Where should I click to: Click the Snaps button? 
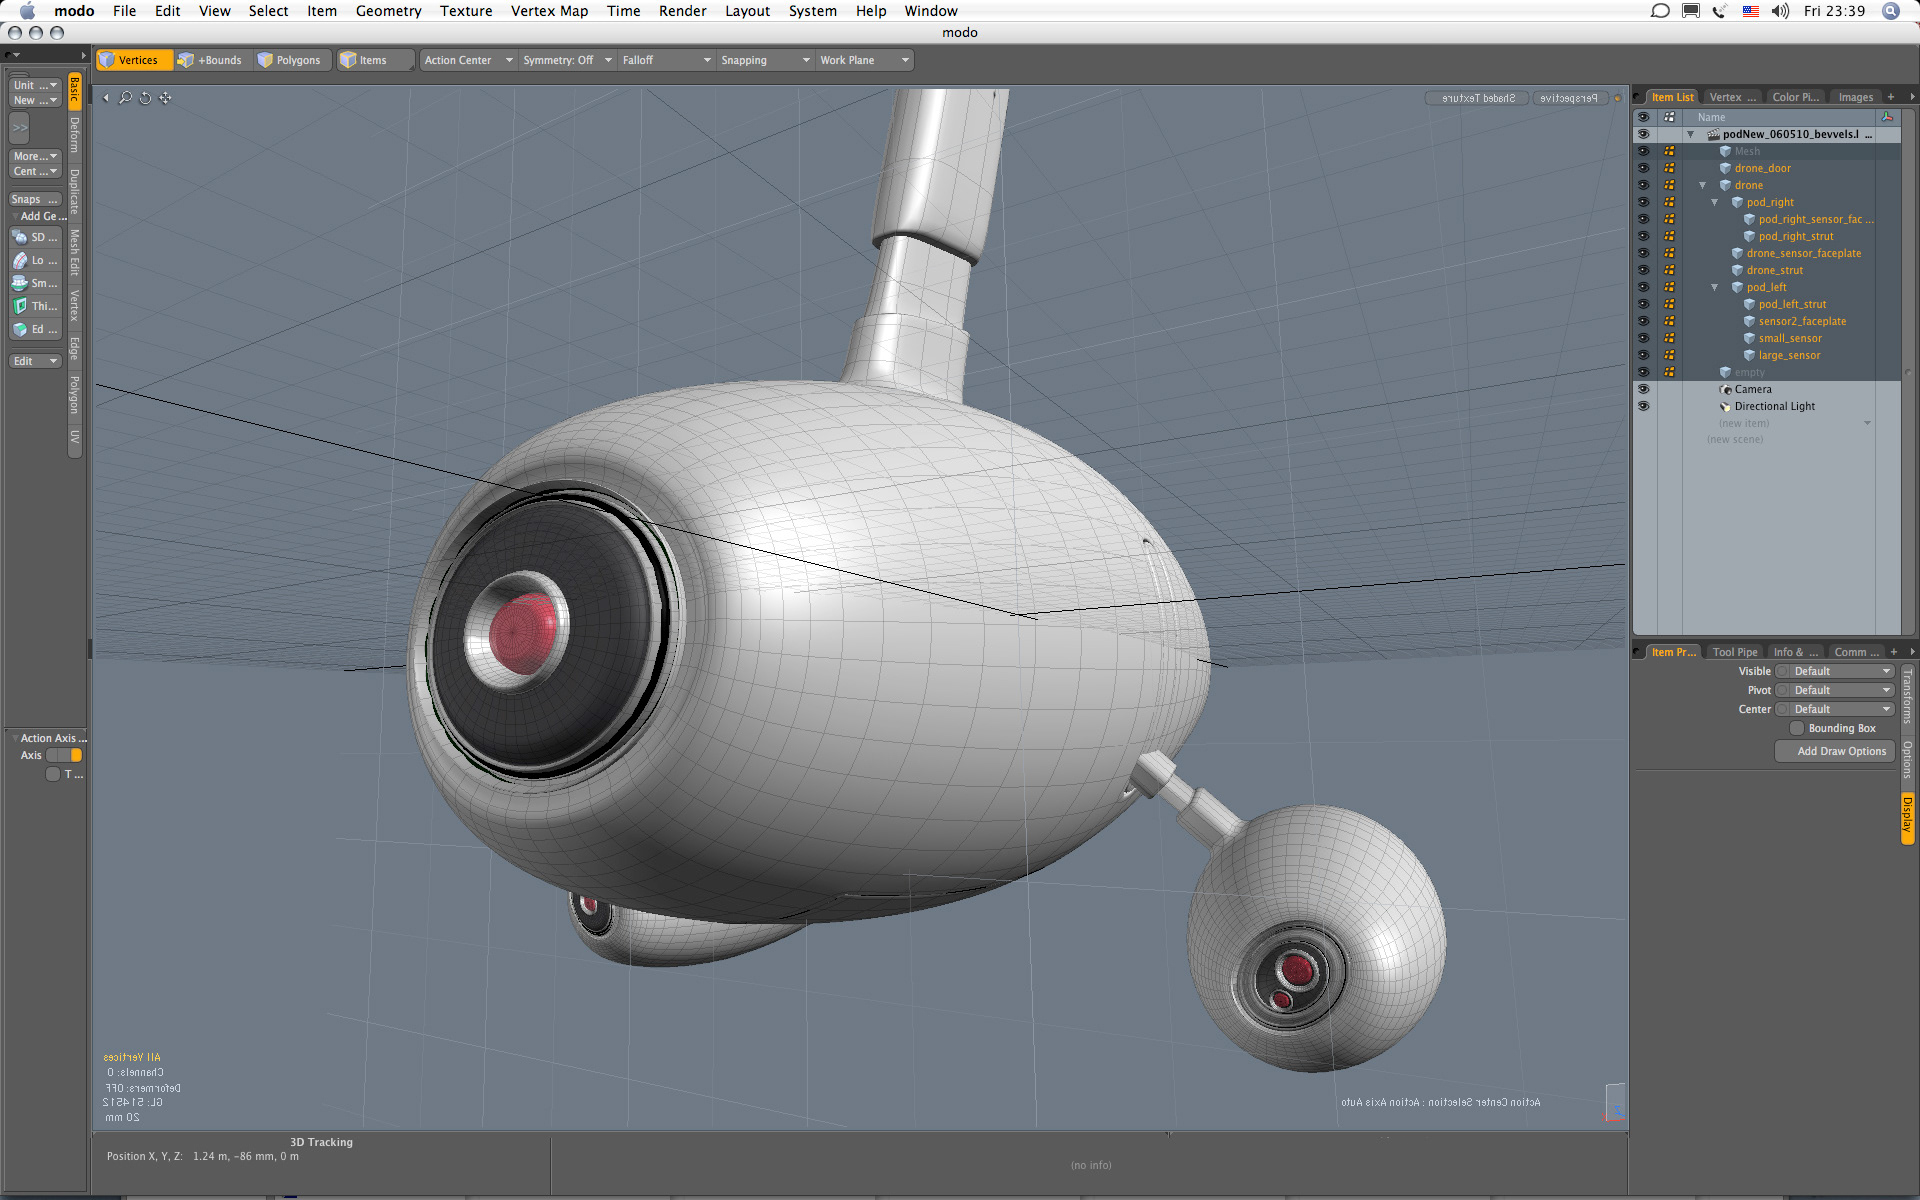(34, 199)
